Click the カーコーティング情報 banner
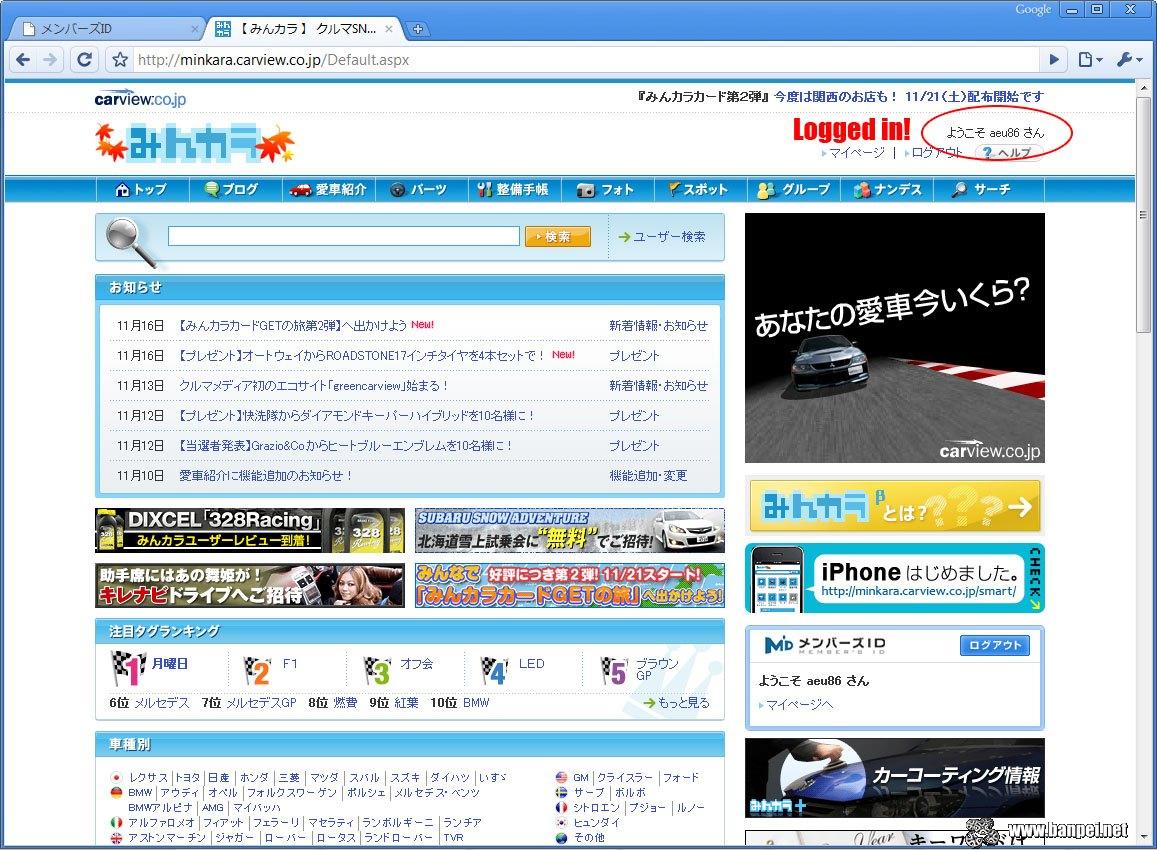This screenshot has height=850, width=1157. click(895, 778)
